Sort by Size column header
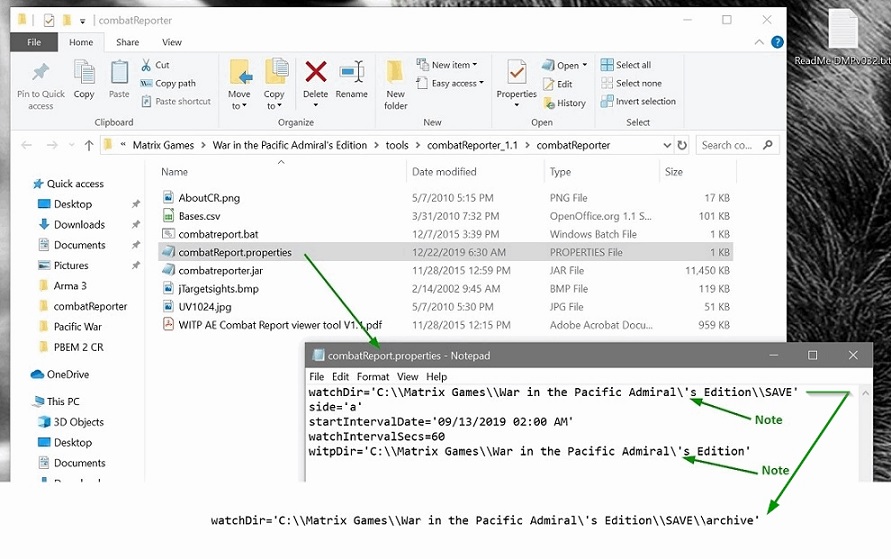 coord(673,172)
